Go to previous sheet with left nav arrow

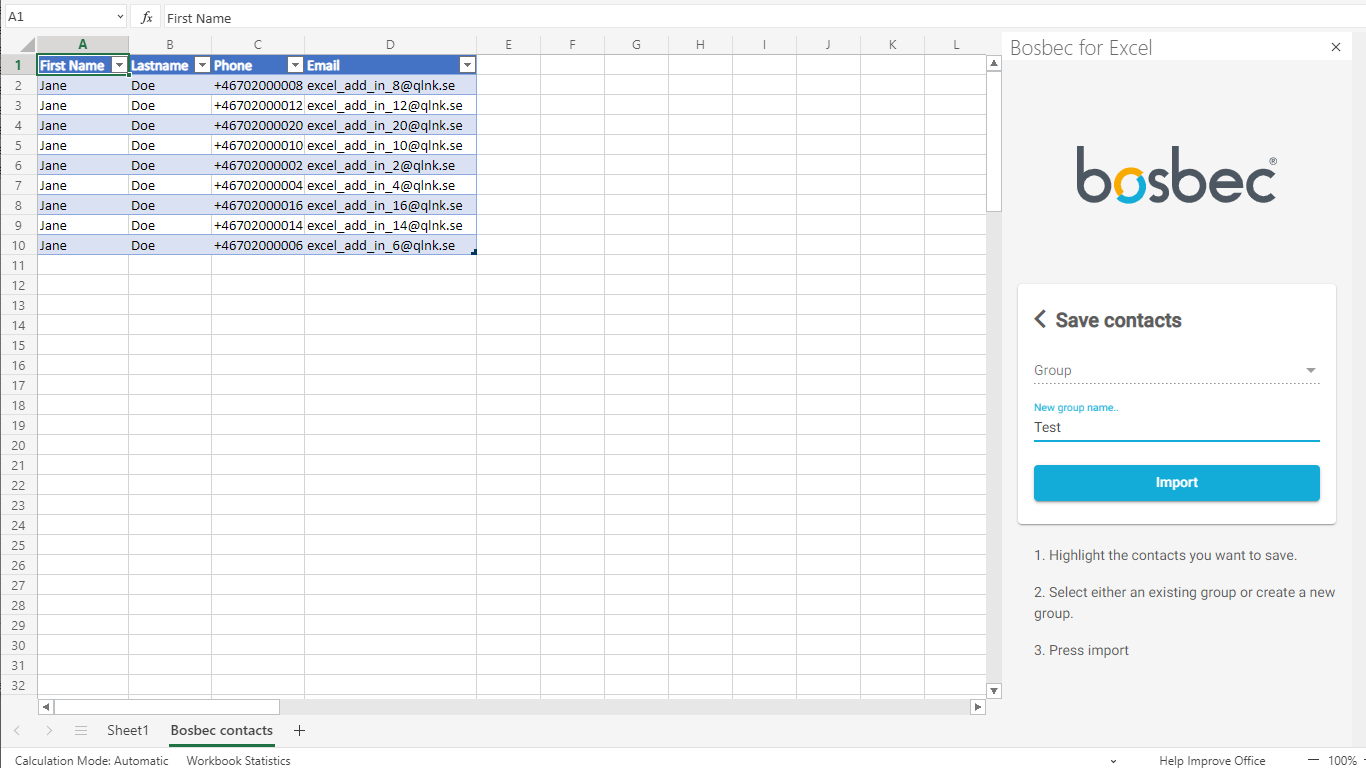(17, 731)
